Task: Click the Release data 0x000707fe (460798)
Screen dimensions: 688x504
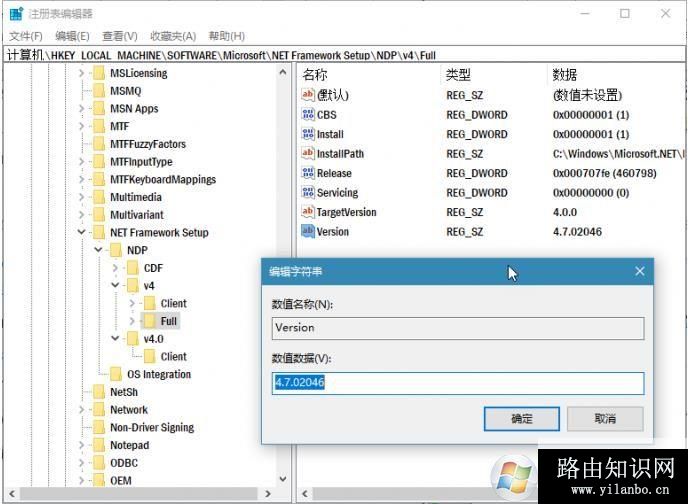Action: point(605,173)
